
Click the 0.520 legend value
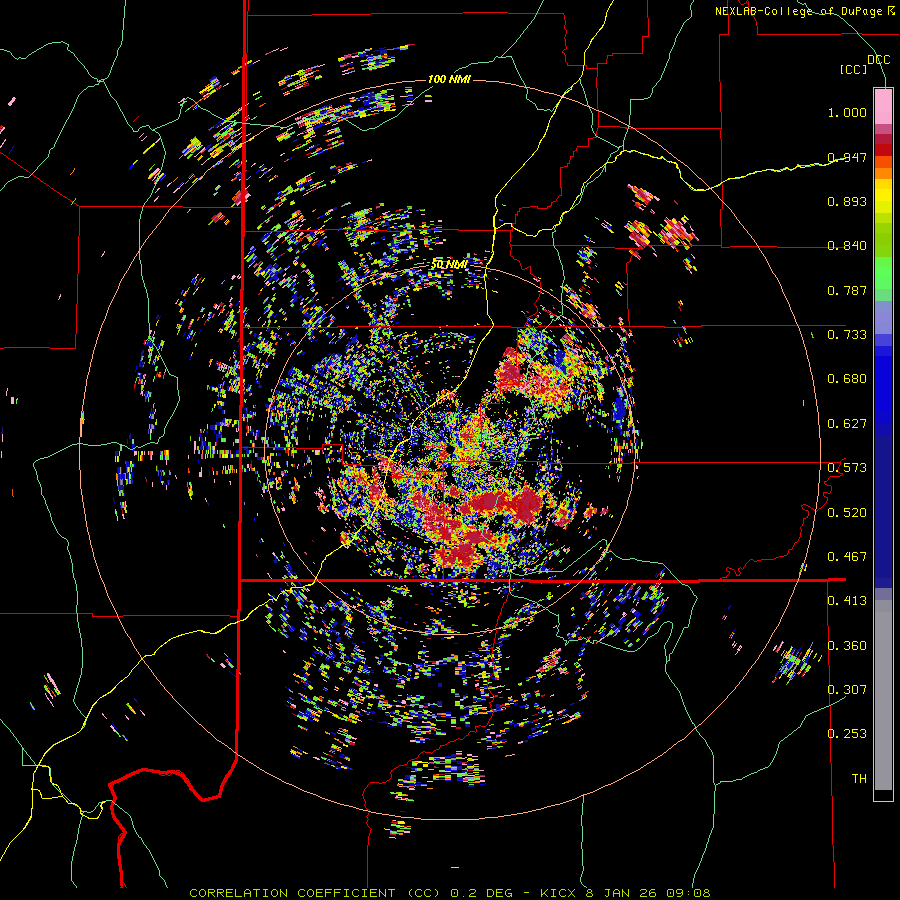point(847,513)
